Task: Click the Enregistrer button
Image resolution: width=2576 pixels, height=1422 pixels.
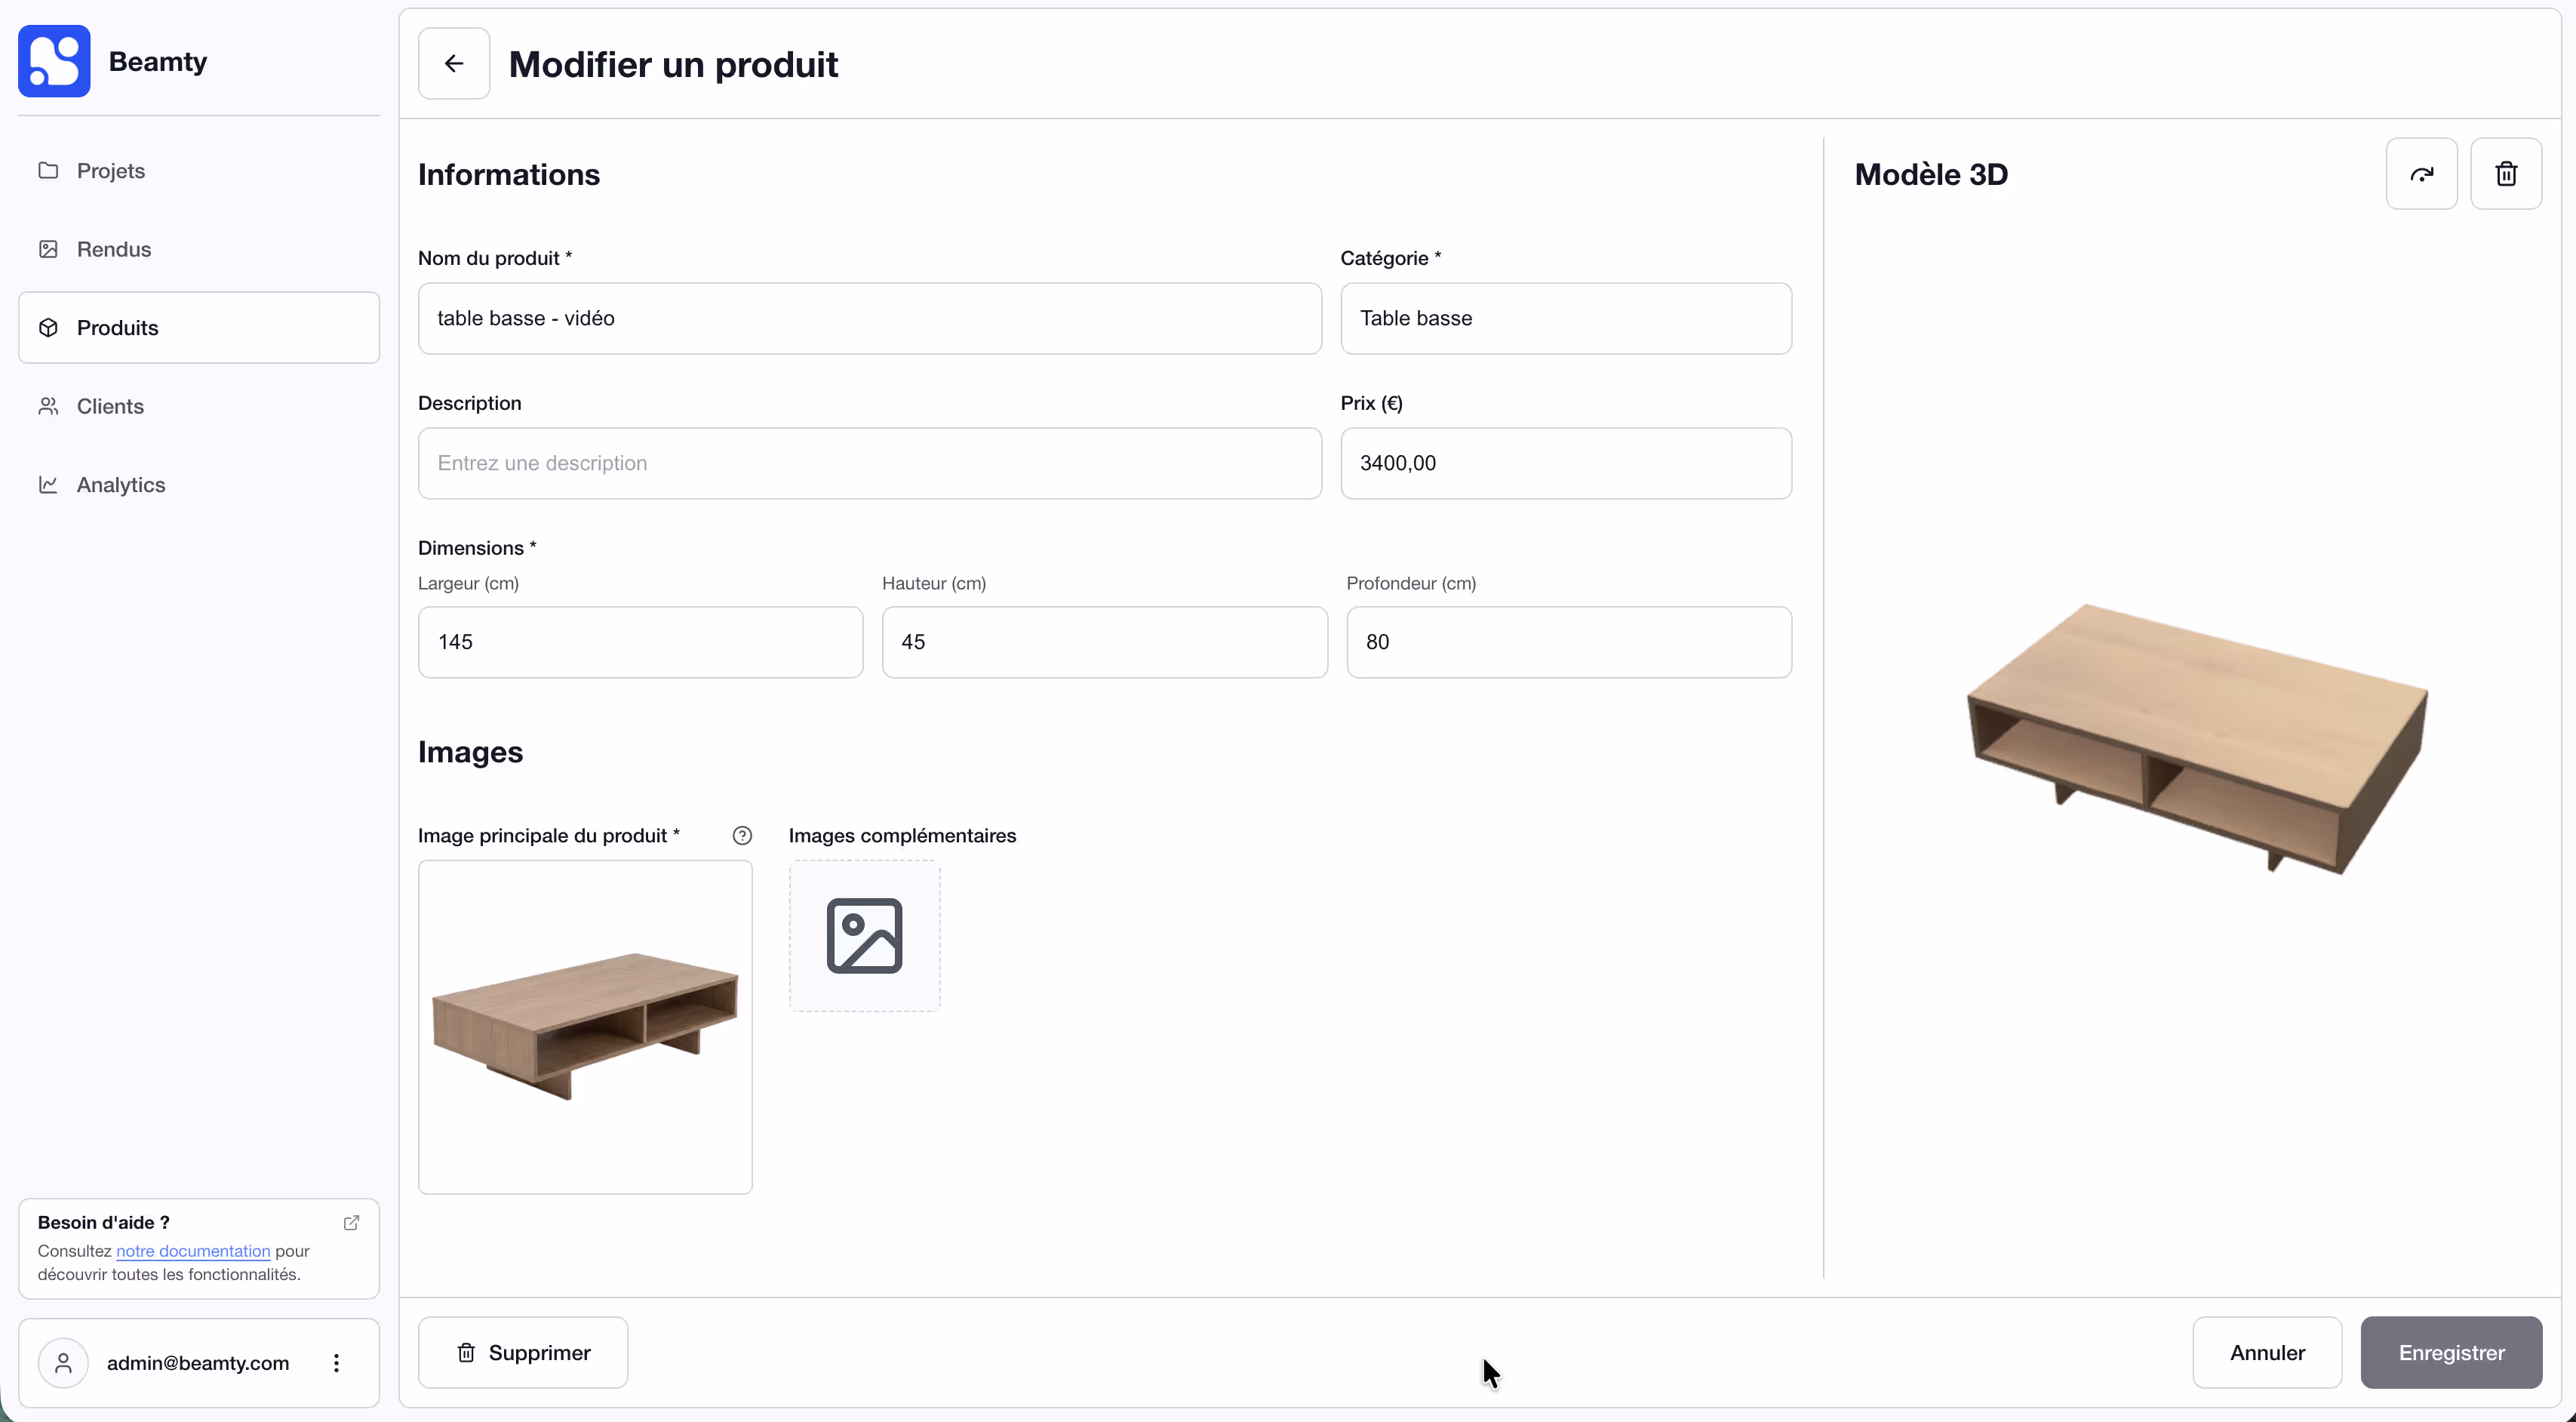Action: tap(2451, 1352)
